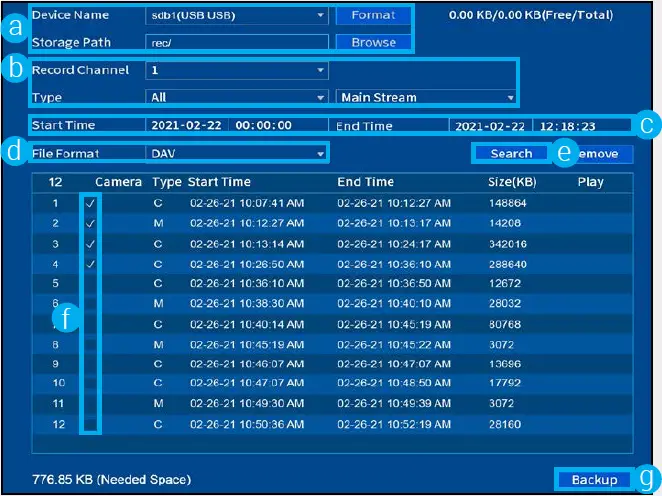Select end time 02-26-21 10:45:22 AM

(394, 345)
